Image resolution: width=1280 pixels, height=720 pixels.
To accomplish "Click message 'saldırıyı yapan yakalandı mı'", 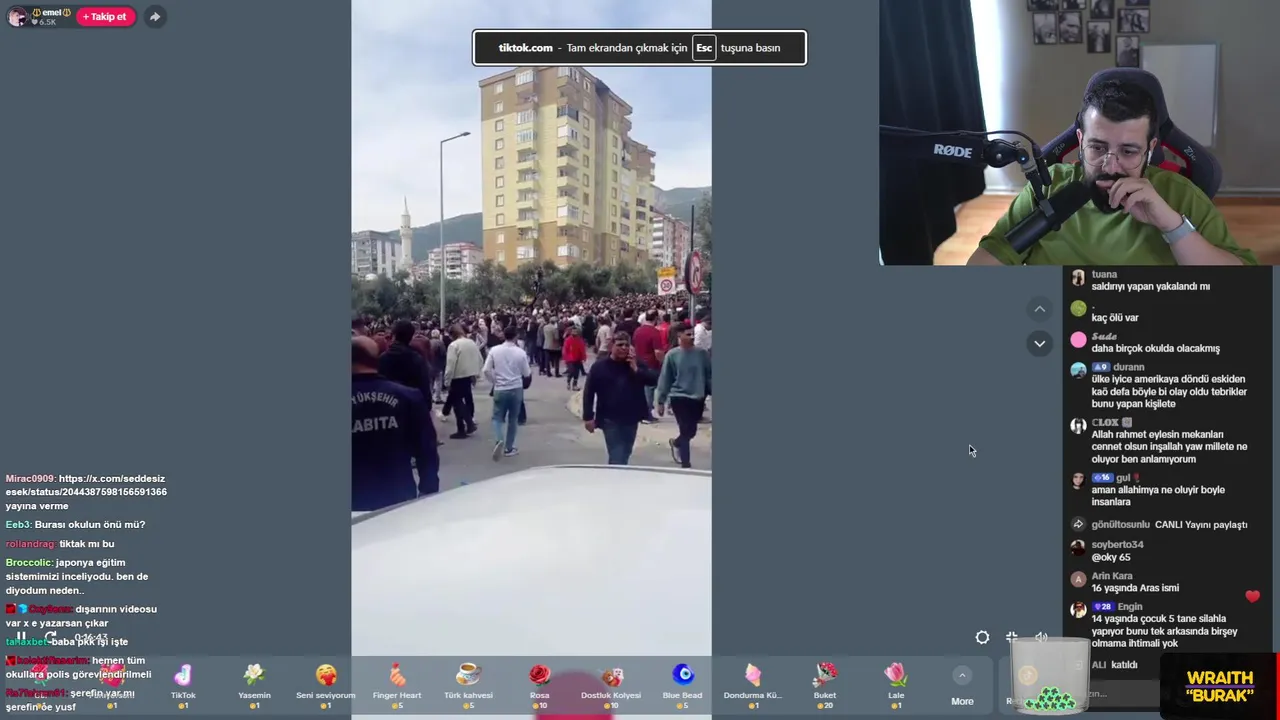I will pyautogui.click(x=1150, y=287).
